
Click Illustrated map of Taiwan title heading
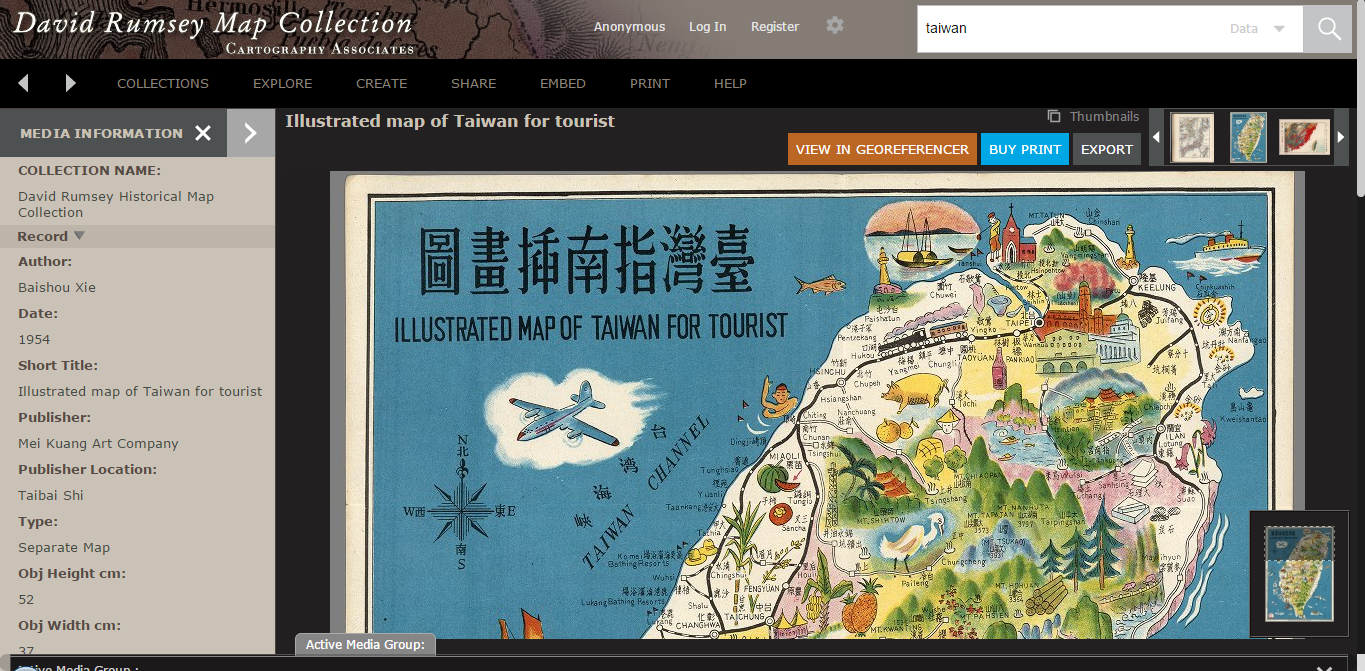coord(450,121)
